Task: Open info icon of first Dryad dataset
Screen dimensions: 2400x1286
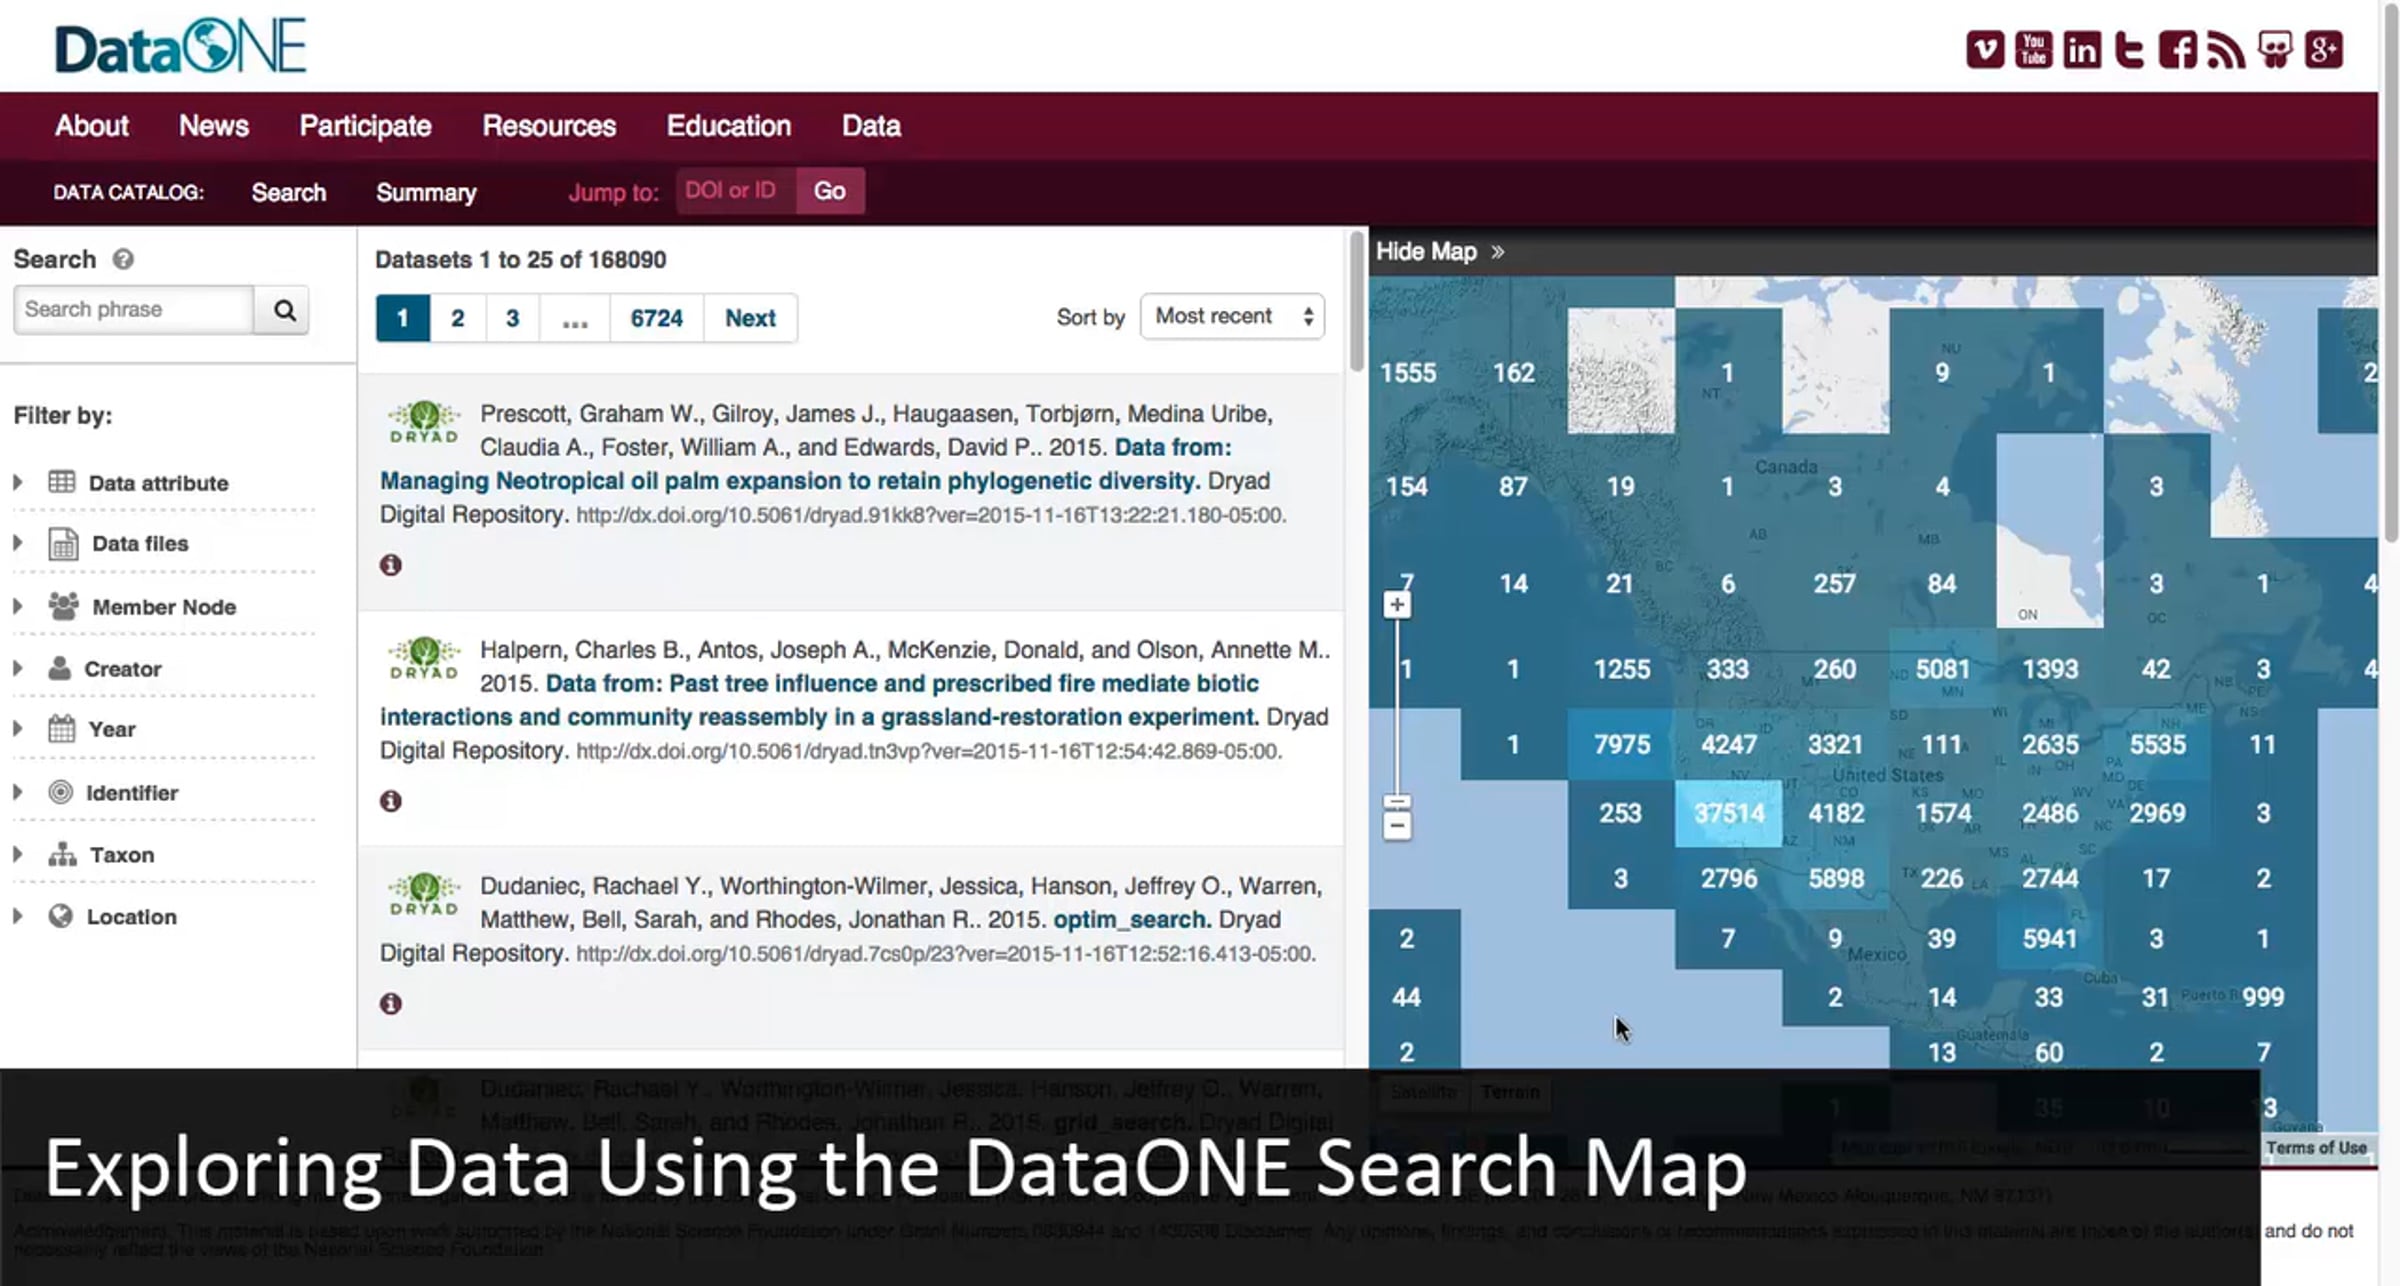Action: point(391,565)
